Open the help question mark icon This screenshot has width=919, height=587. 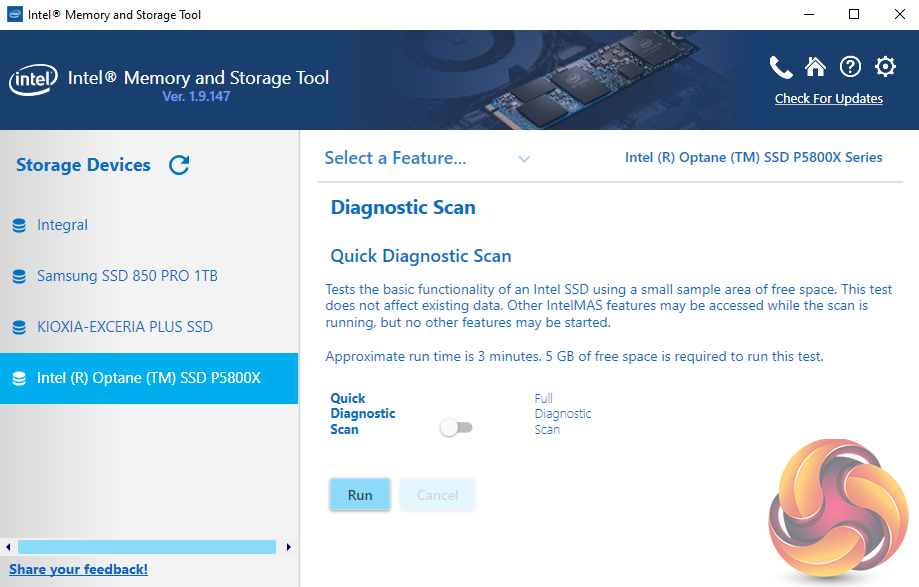click(850, 67)
